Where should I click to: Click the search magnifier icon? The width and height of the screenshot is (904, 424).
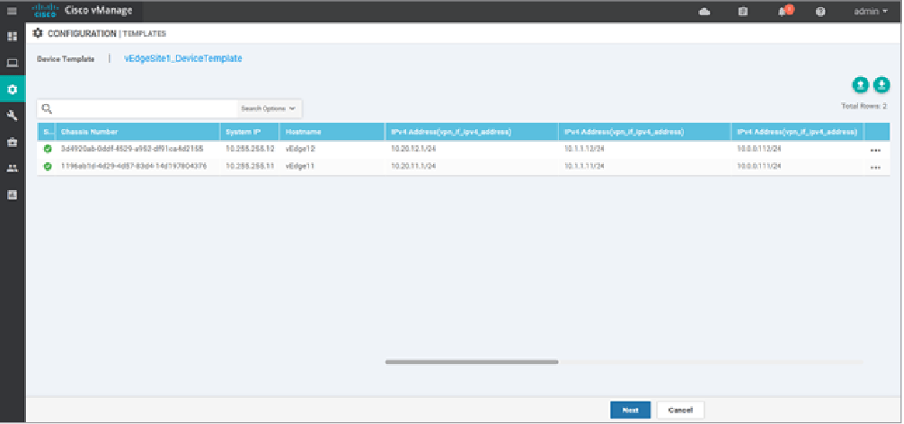tap(47, 108)
